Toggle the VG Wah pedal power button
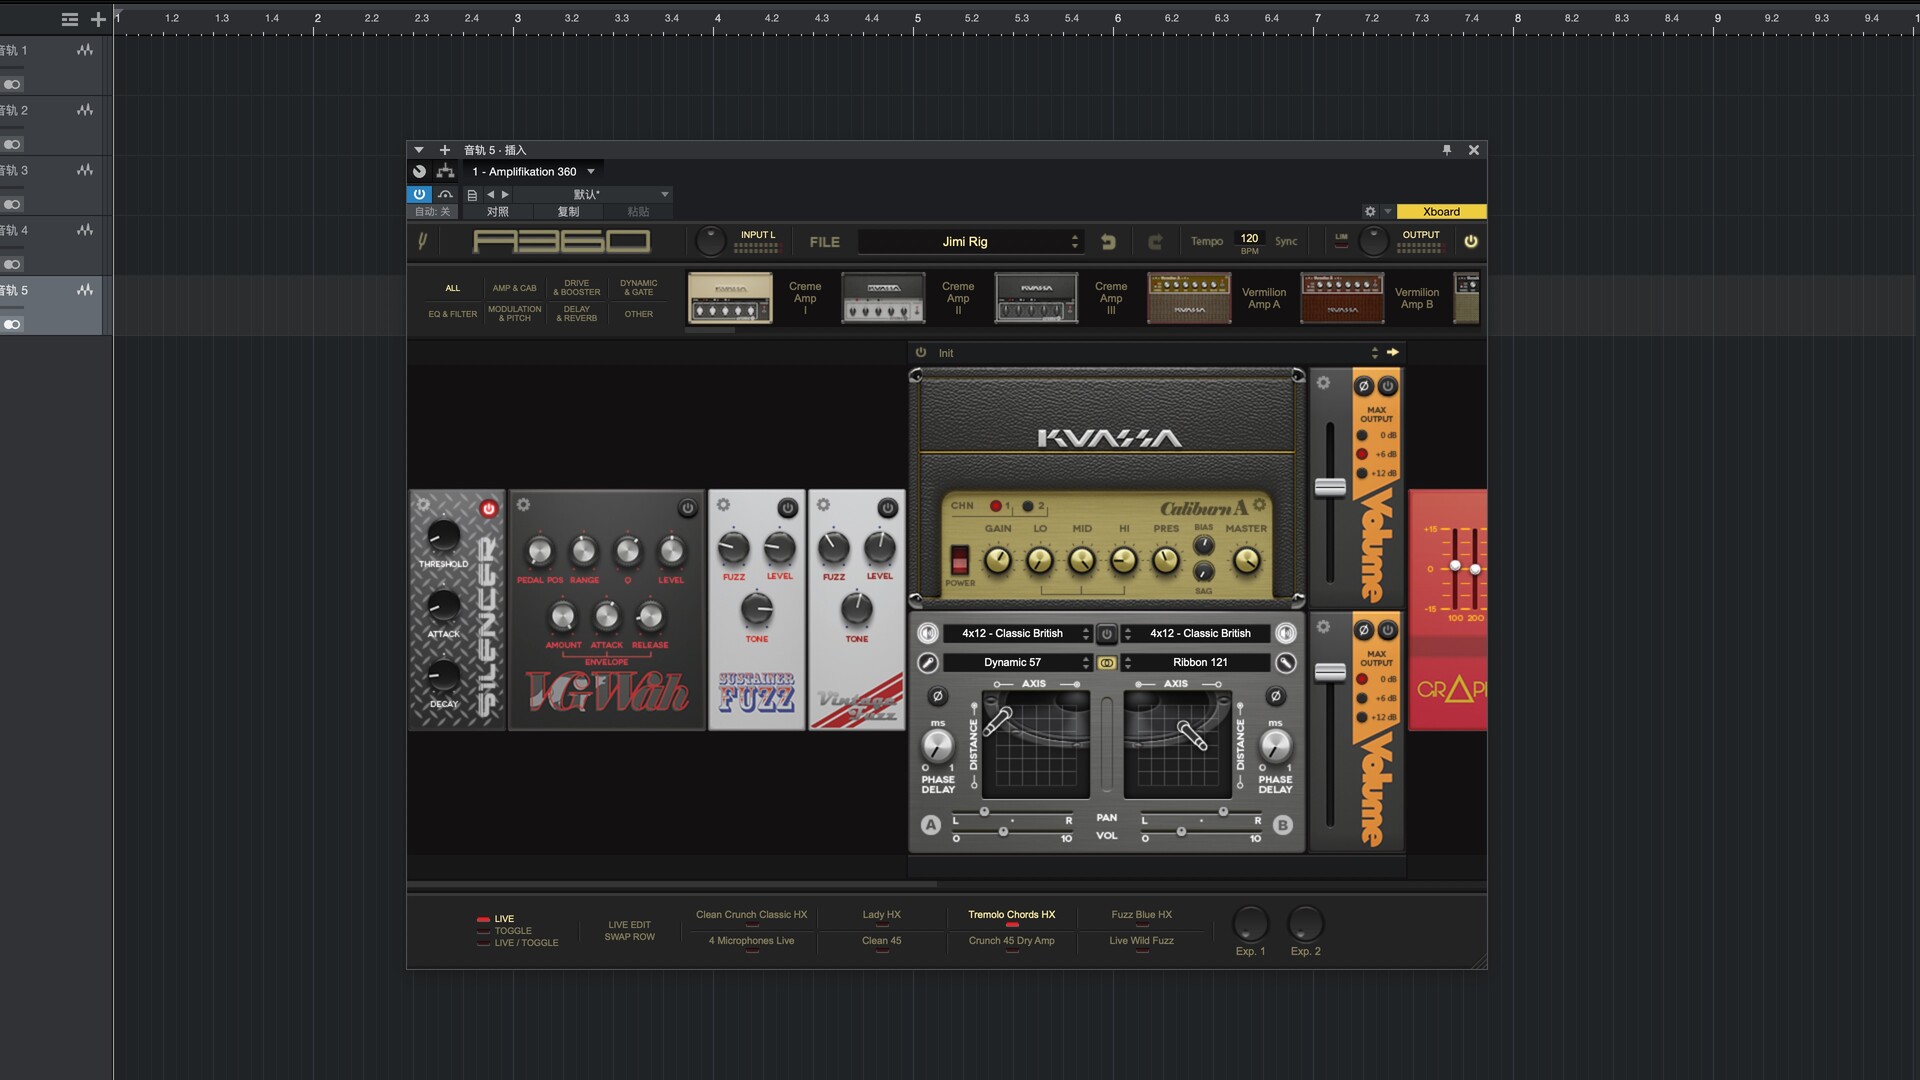This screenshot has height=1080, width=1920. coord(687,508)
